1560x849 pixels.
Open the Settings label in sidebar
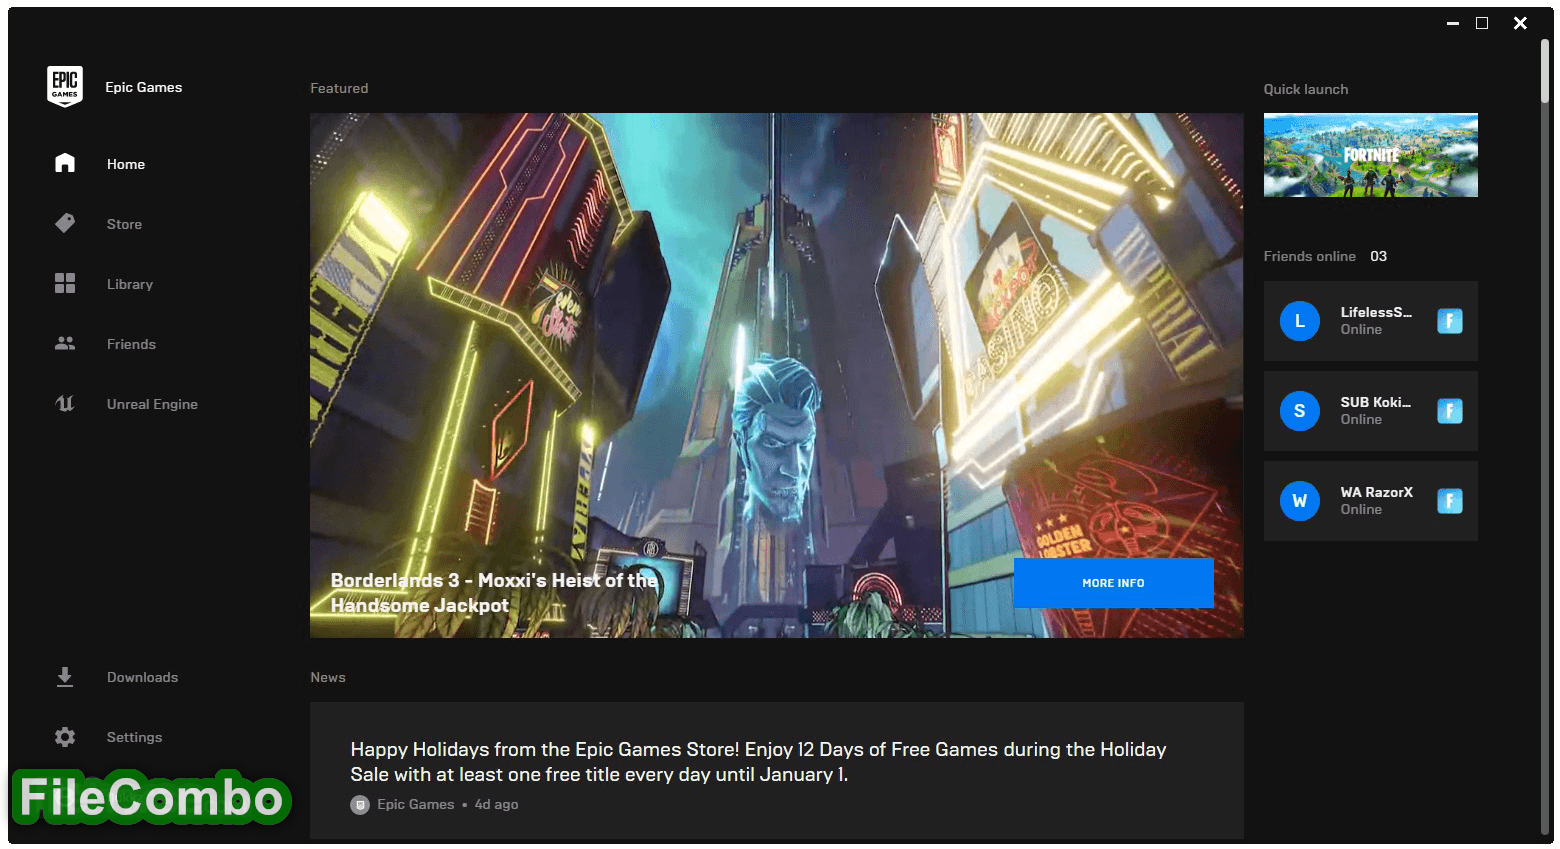pyautogui.click(x=134, y=737)
